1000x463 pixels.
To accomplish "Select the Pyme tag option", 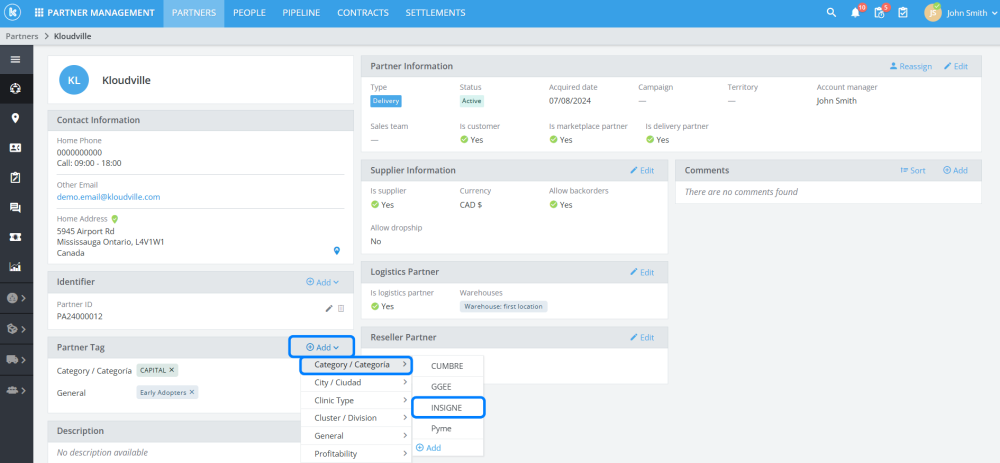I will tap(448, 429).
